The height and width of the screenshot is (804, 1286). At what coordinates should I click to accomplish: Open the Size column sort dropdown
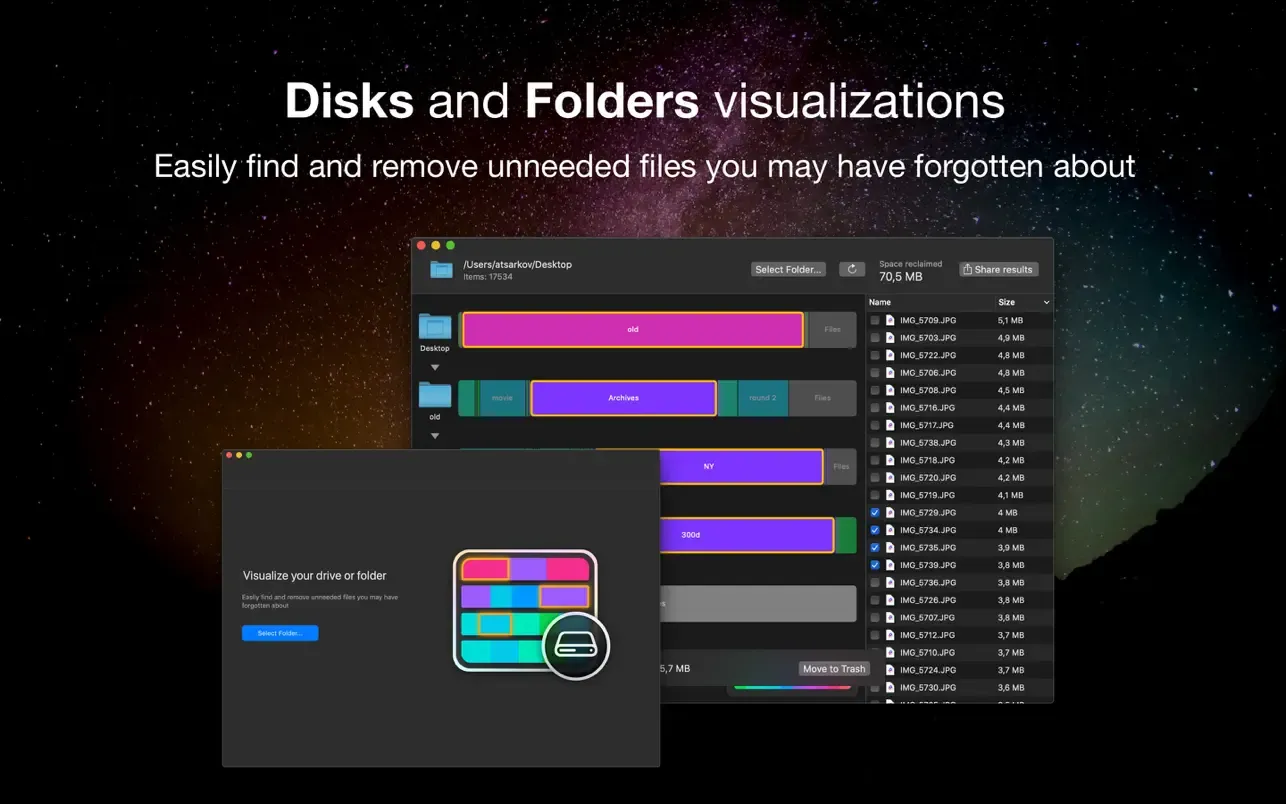tap(1046, 302)
